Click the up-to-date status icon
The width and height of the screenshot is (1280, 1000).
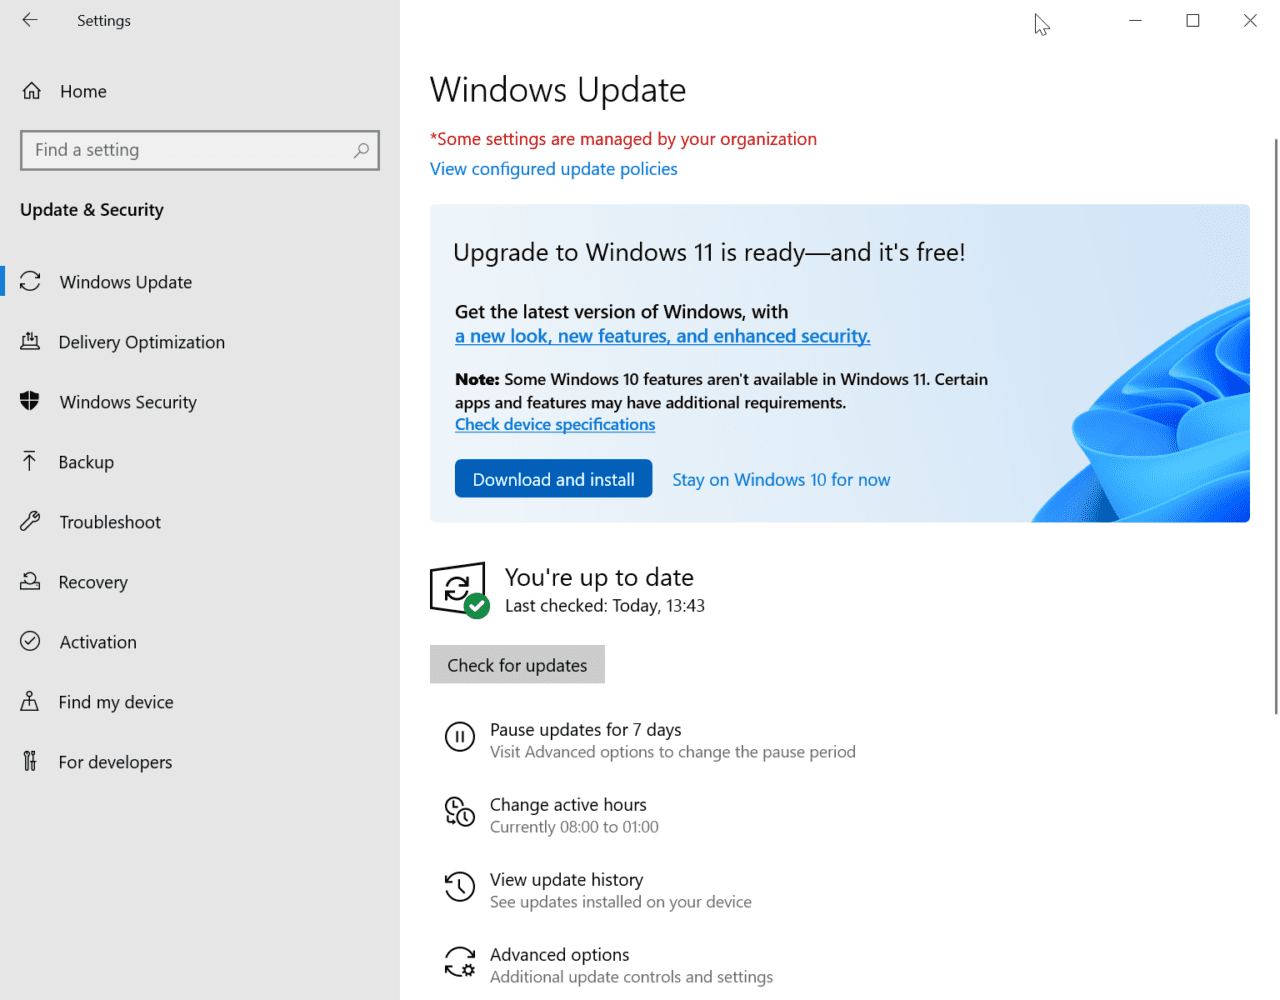[x=459, y=590]
